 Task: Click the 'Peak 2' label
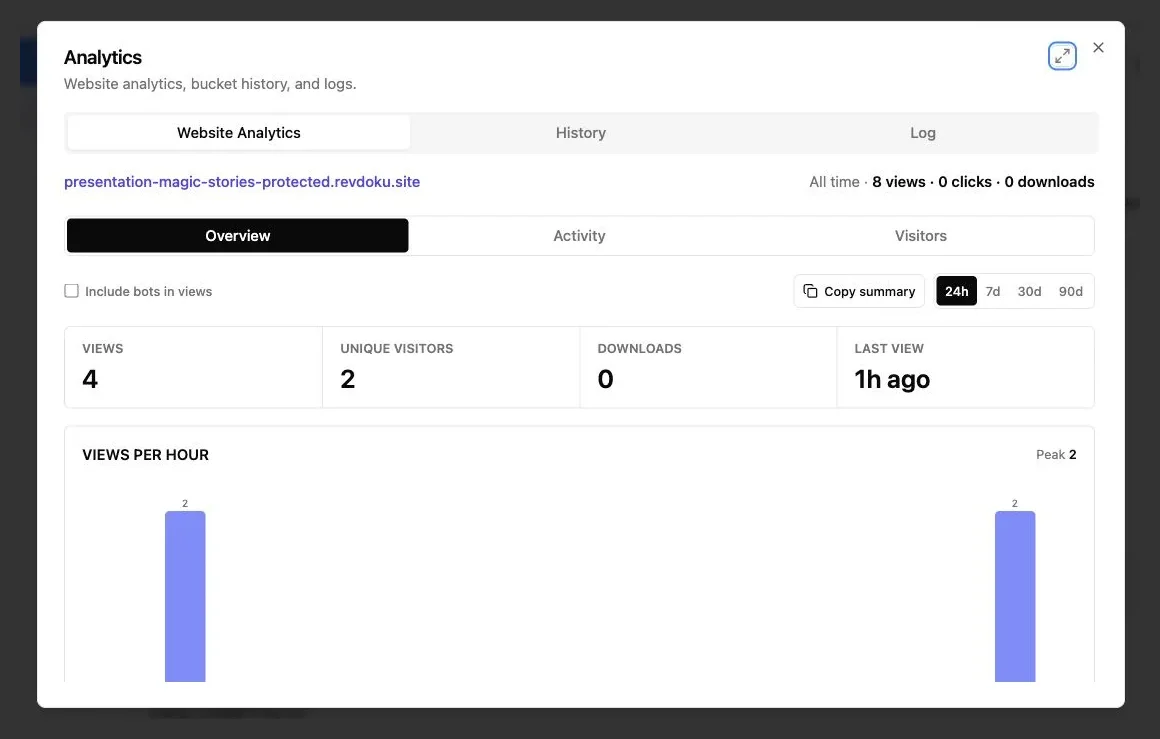point(1056,454)
